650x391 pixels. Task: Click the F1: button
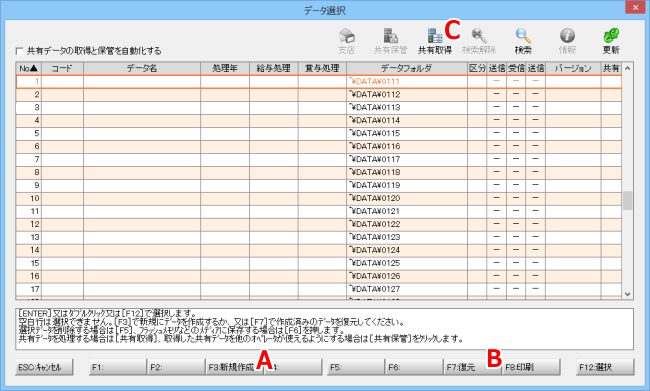click(x=118, y=367)
